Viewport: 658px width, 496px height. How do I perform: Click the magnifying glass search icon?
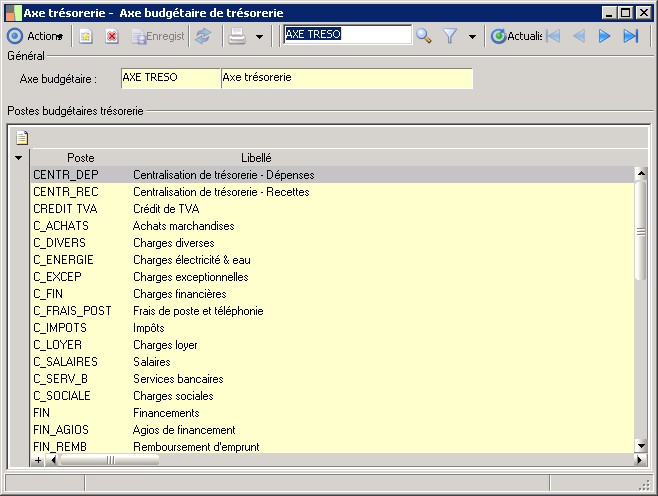[424, 36]
